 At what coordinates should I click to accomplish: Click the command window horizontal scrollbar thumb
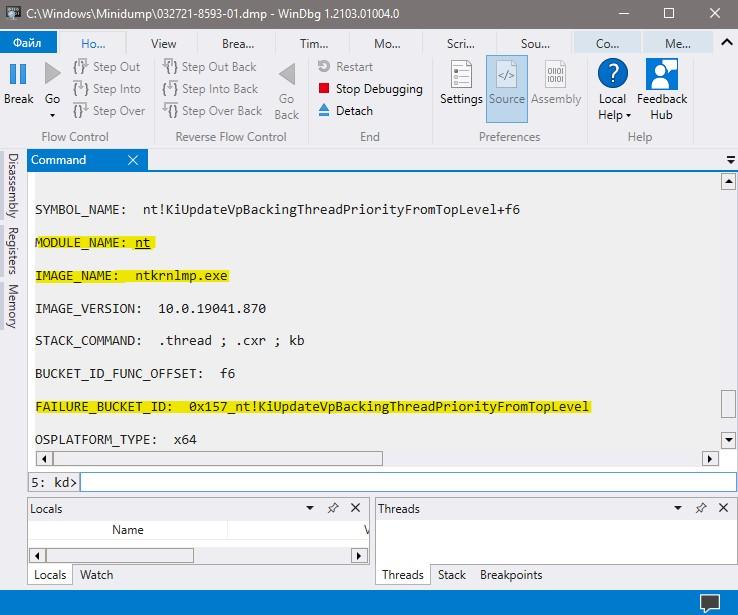(x=218, y=458)
